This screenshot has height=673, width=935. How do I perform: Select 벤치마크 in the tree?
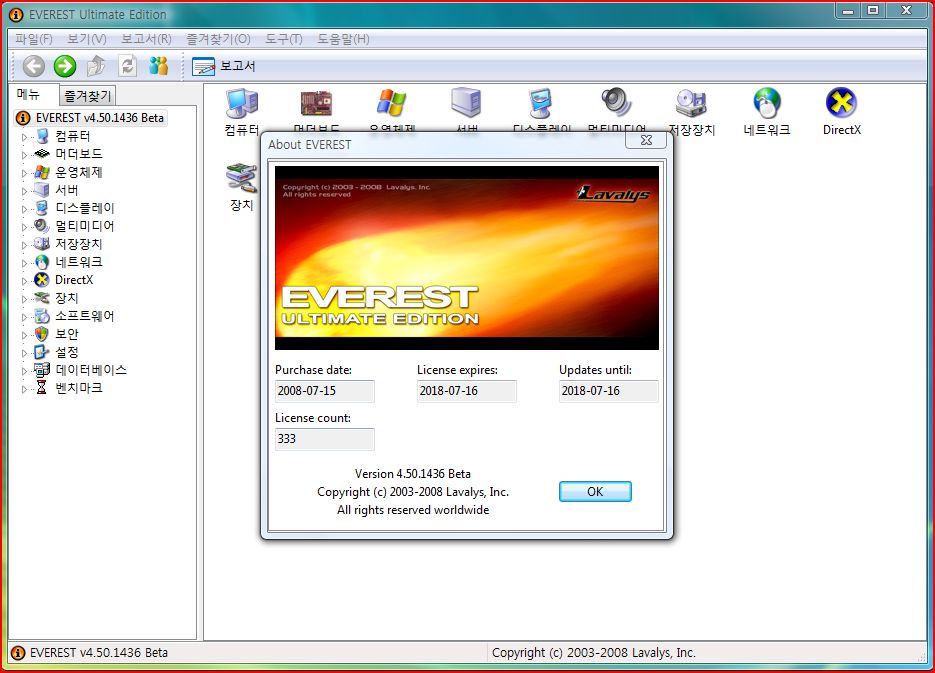[x=79, y=387]
